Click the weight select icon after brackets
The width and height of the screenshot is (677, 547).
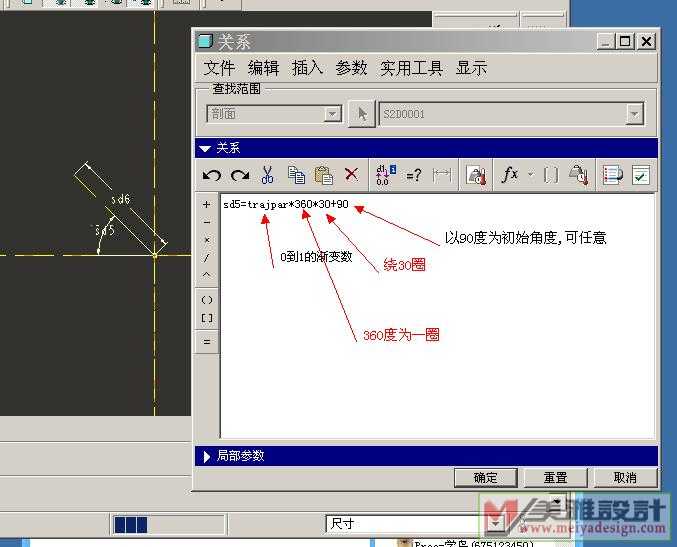579,175
